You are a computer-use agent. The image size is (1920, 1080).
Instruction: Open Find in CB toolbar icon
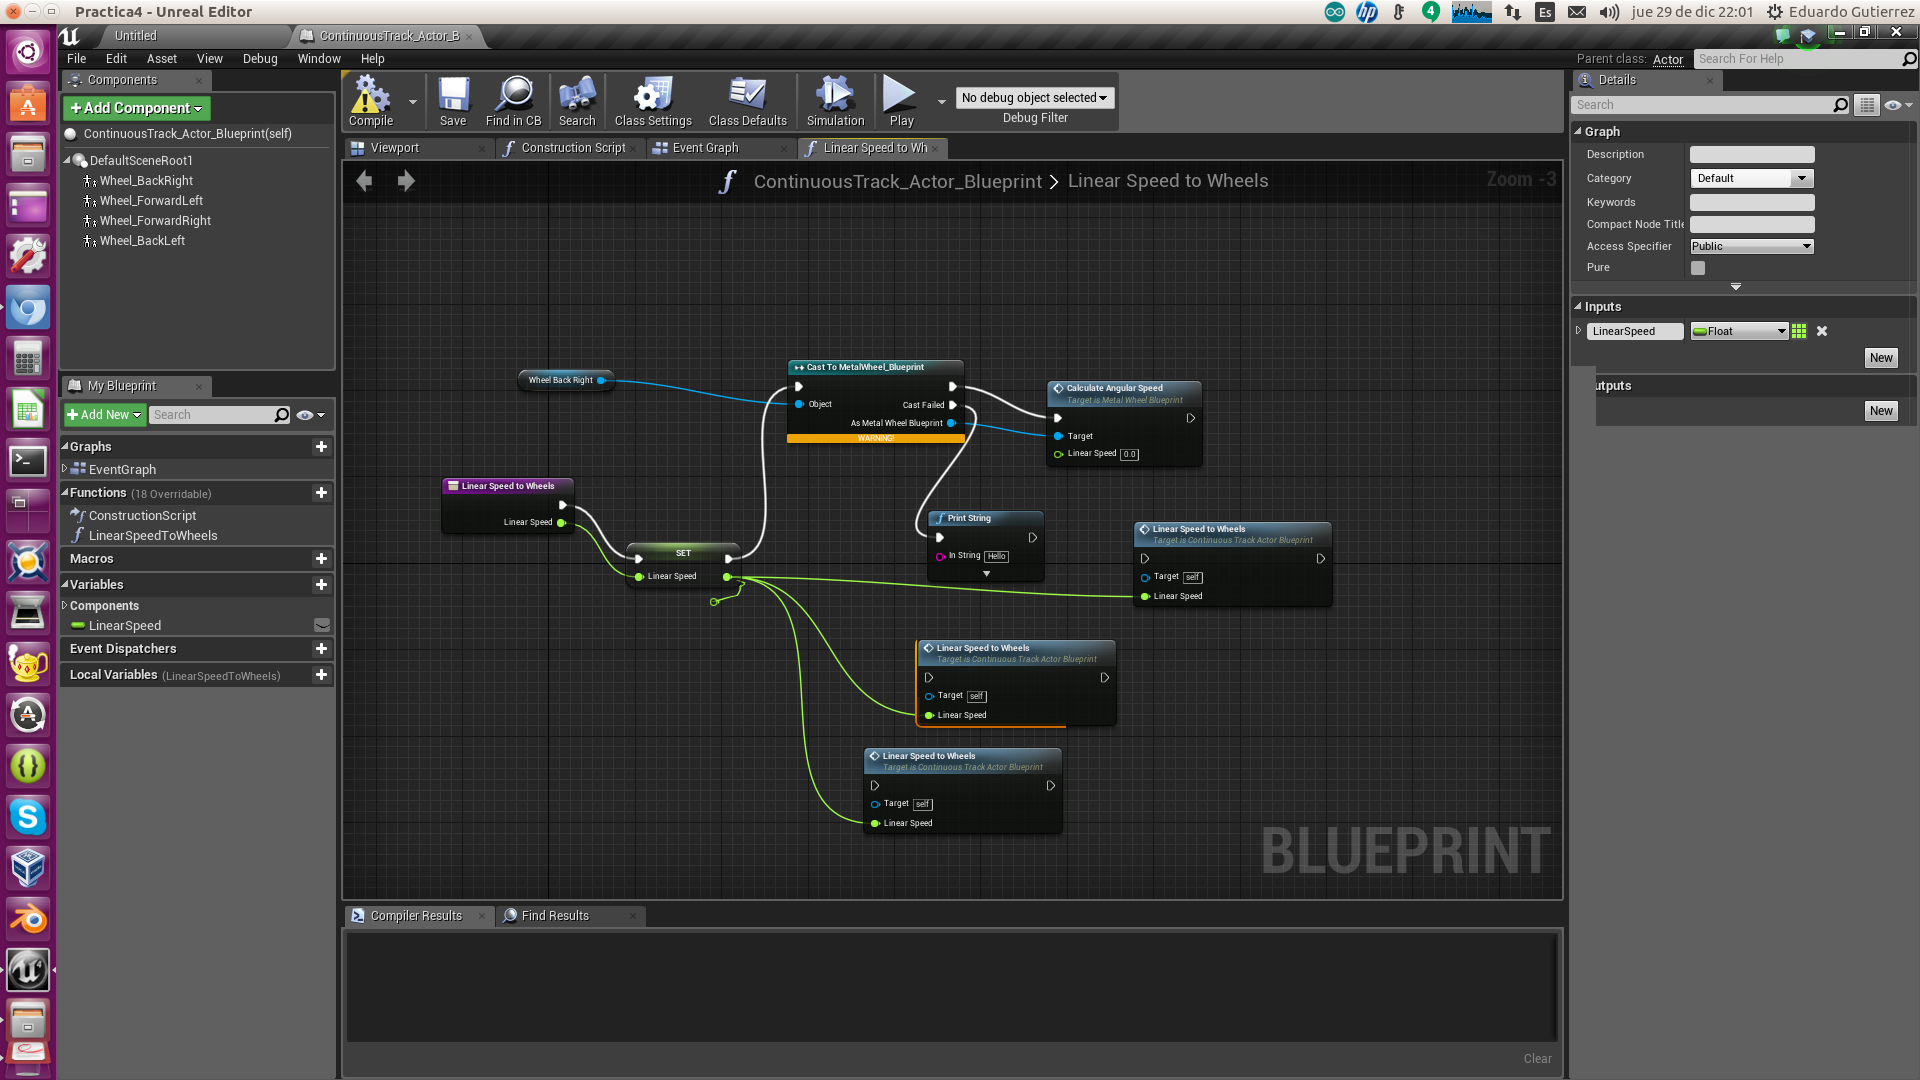(513, 100)
